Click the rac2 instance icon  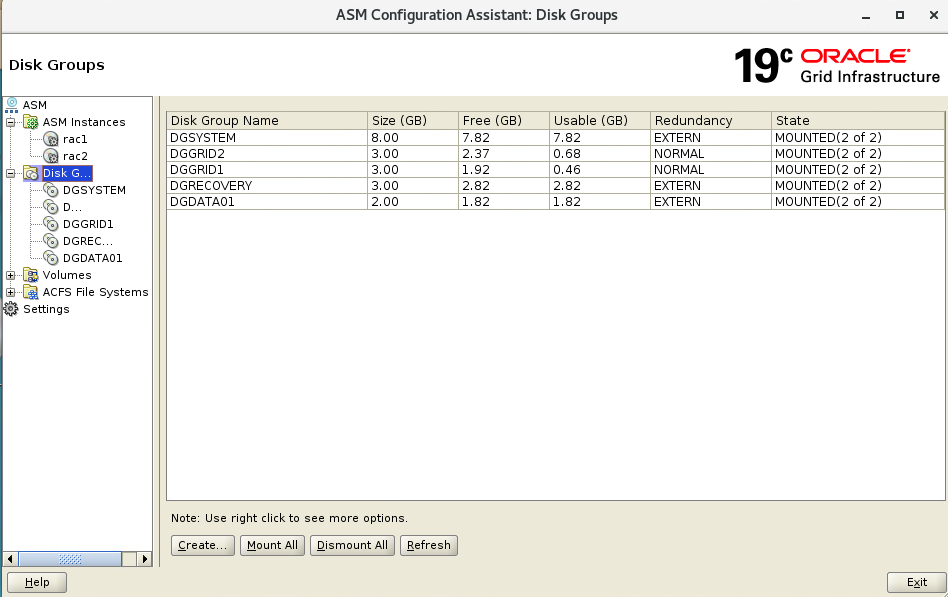click(x=51, y=156)
